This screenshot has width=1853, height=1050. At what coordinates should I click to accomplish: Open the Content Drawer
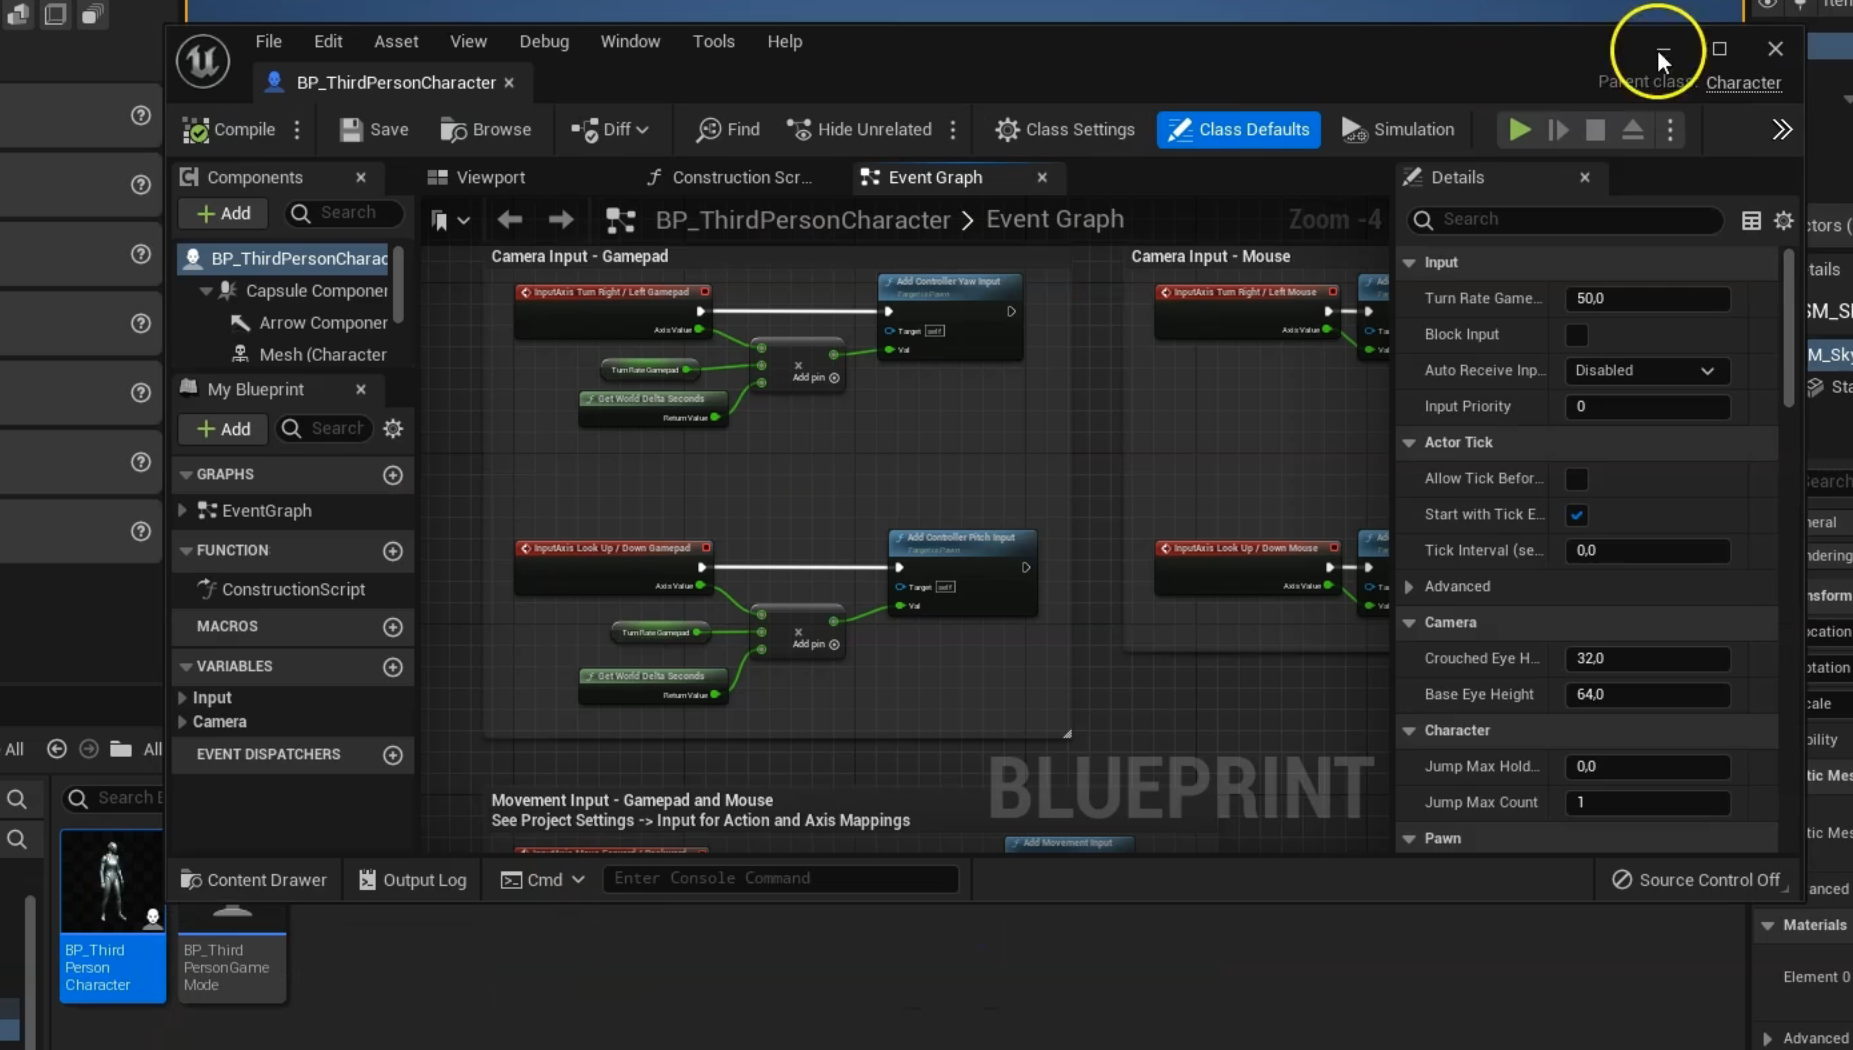click(x=253, y=880)
